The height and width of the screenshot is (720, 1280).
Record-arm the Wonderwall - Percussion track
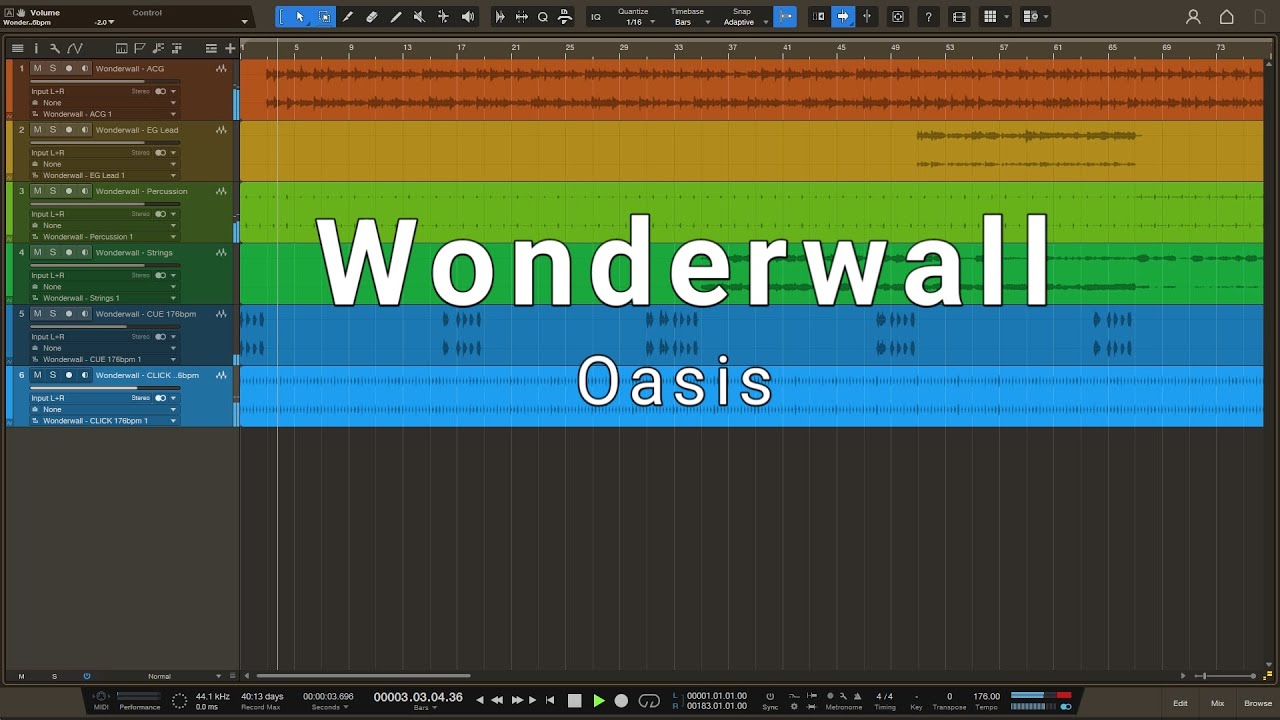click(69, 191)
